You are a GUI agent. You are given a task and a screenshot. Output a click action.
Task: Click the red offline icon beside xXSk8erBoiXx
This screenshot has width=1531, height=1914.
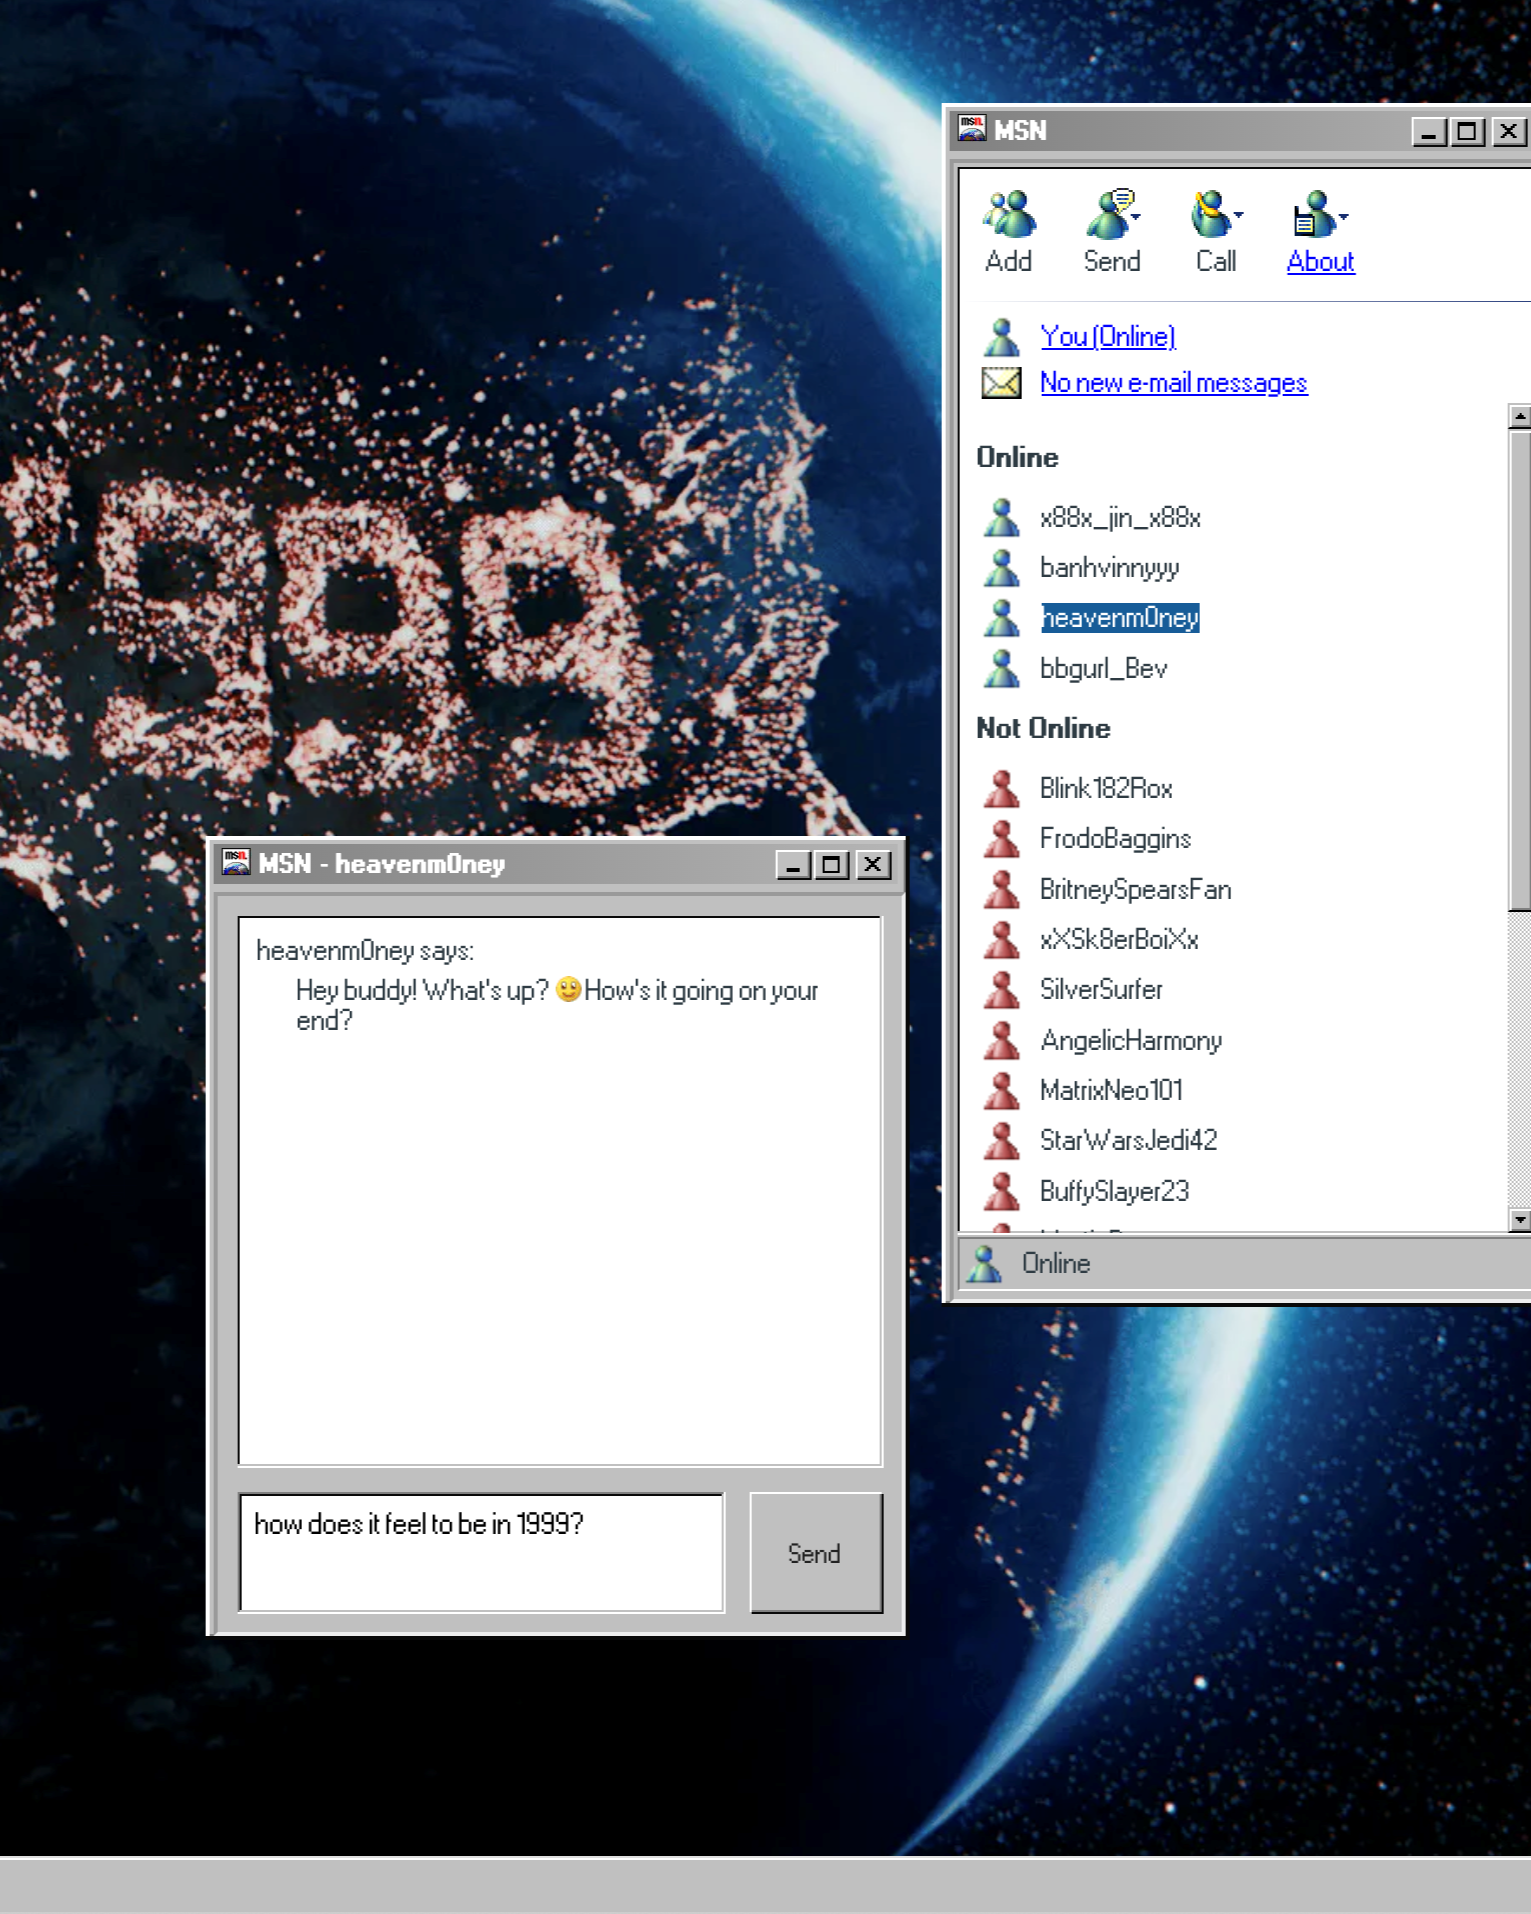pyautogui.click(x=1001, y=940)
